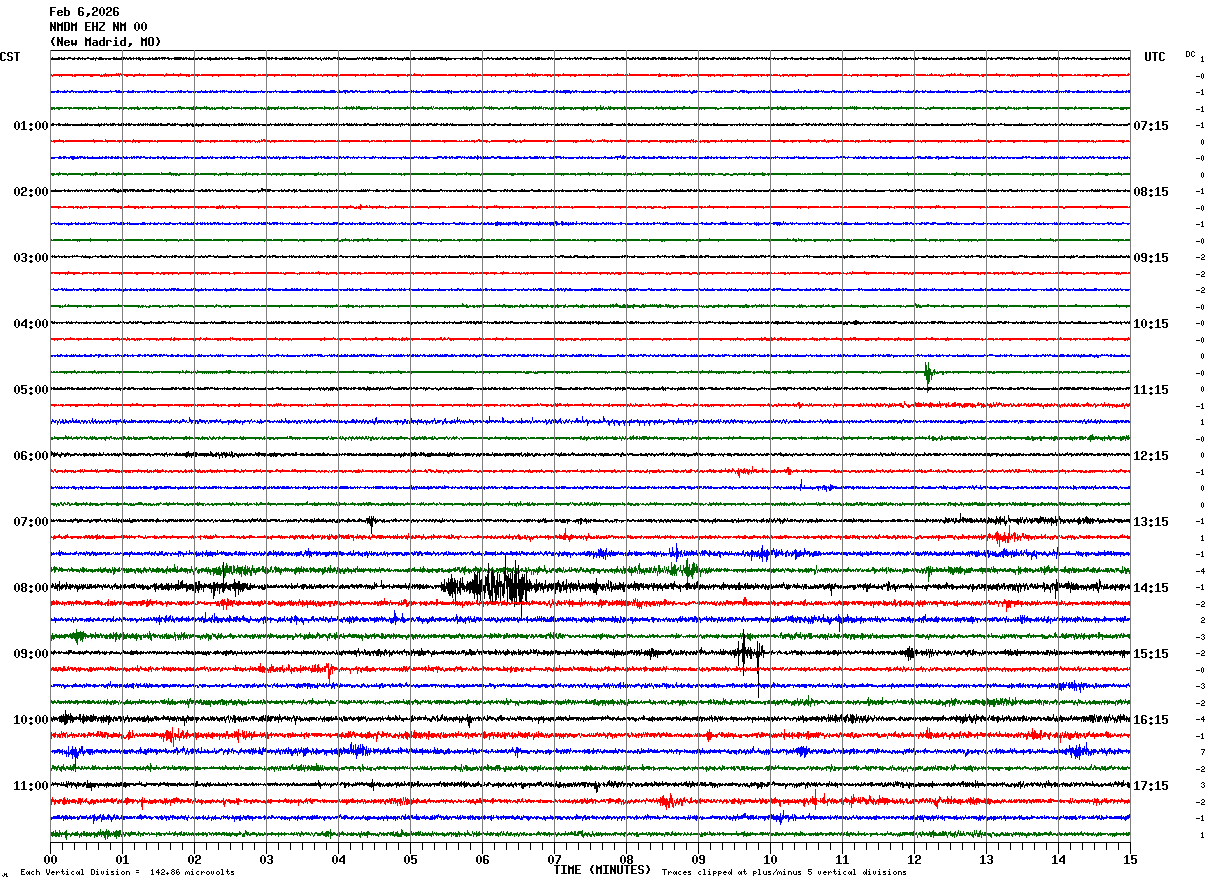Click the 07:15 UTC time label
1210x886 pixels.
tap(1151, 126)
